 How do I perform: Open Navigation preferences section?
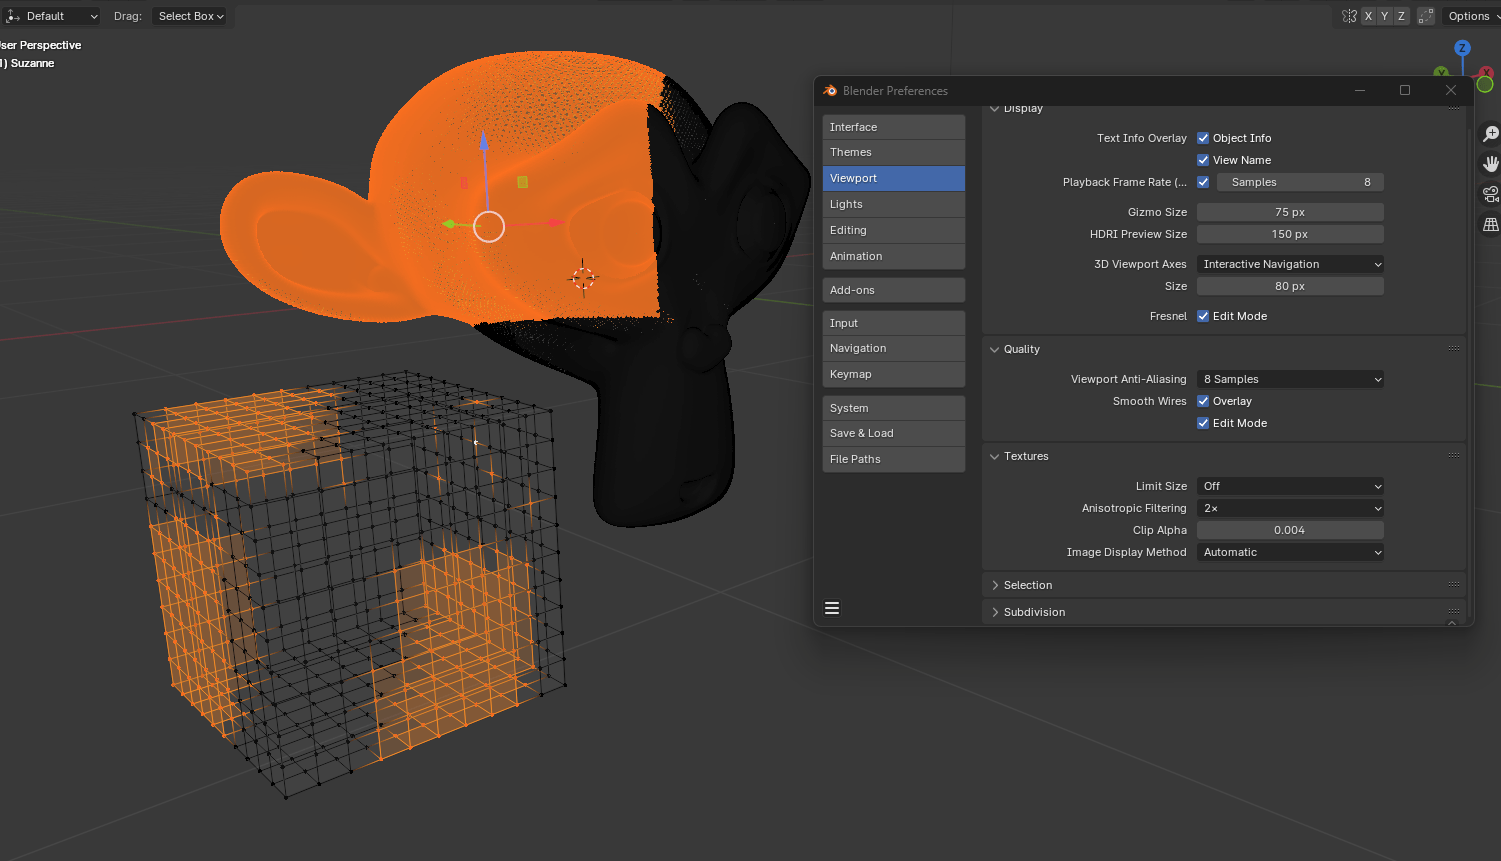(894, 348)
